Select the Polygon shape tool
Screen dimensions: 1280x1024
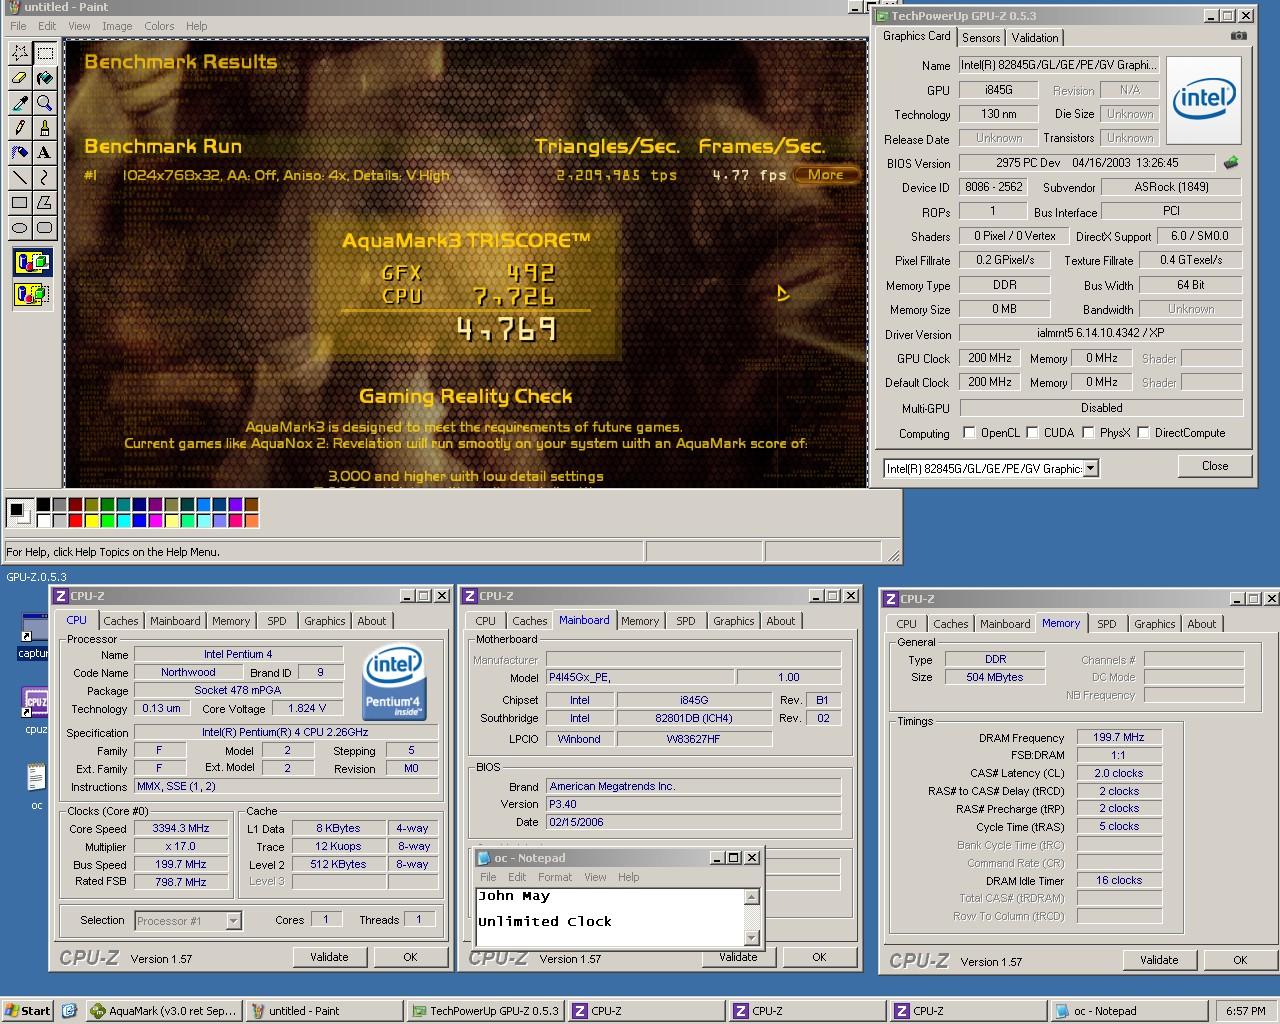45,203
